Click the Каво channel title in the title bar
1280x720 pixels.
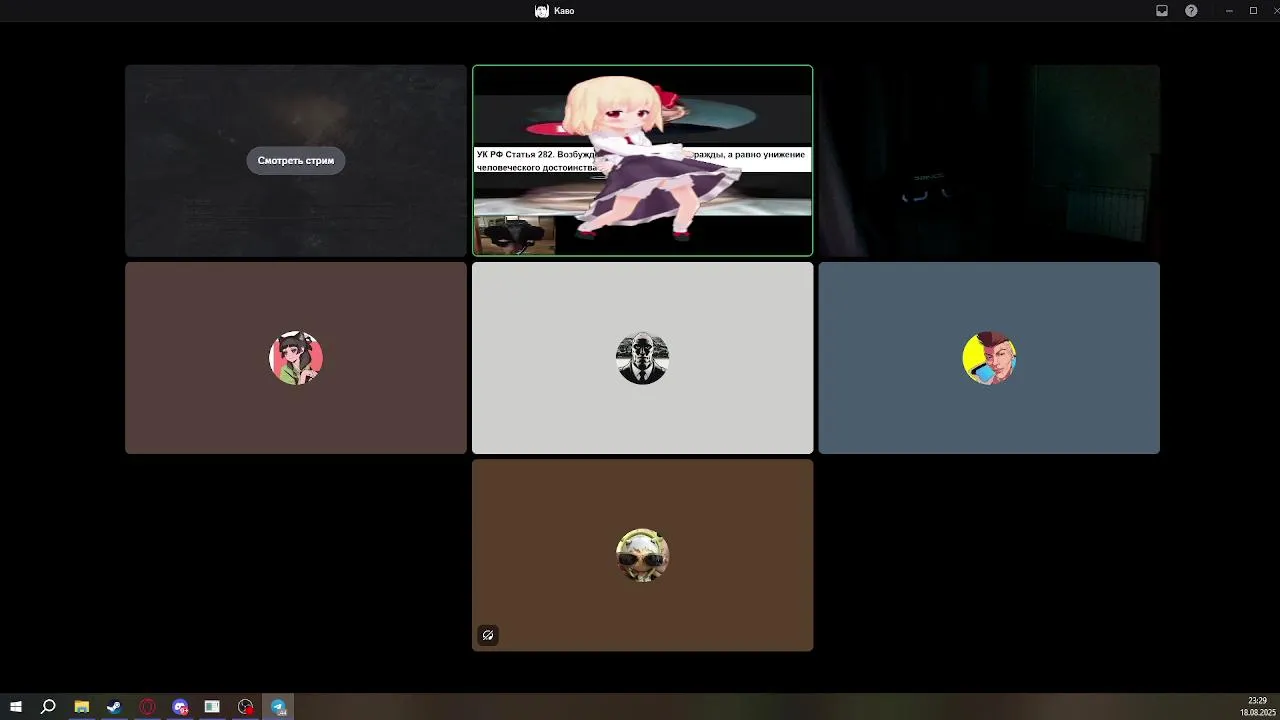point(564,11)
